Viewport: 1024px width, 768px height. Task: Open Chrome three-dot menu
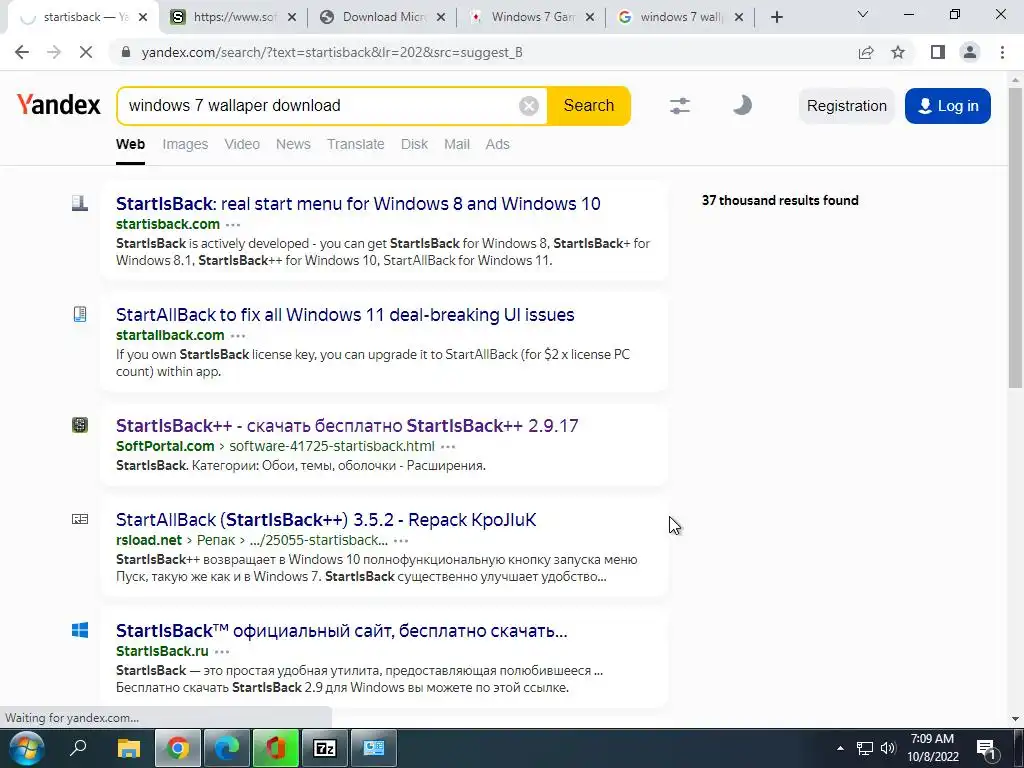[x=1002, y=52]
